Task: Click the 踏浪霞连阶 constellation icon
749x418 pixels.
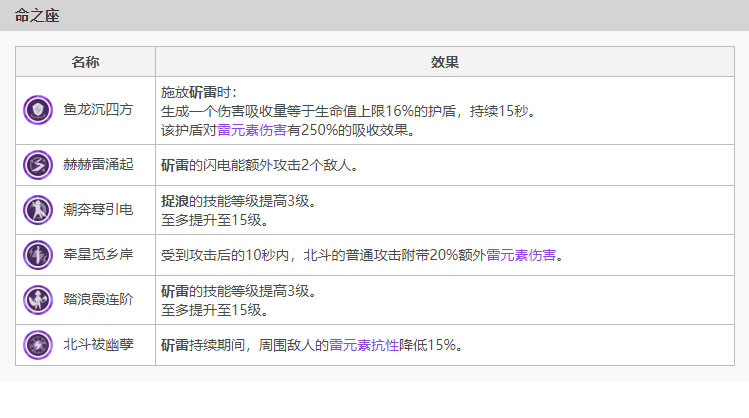Action: pyautogui.click(x=38, y=300)
